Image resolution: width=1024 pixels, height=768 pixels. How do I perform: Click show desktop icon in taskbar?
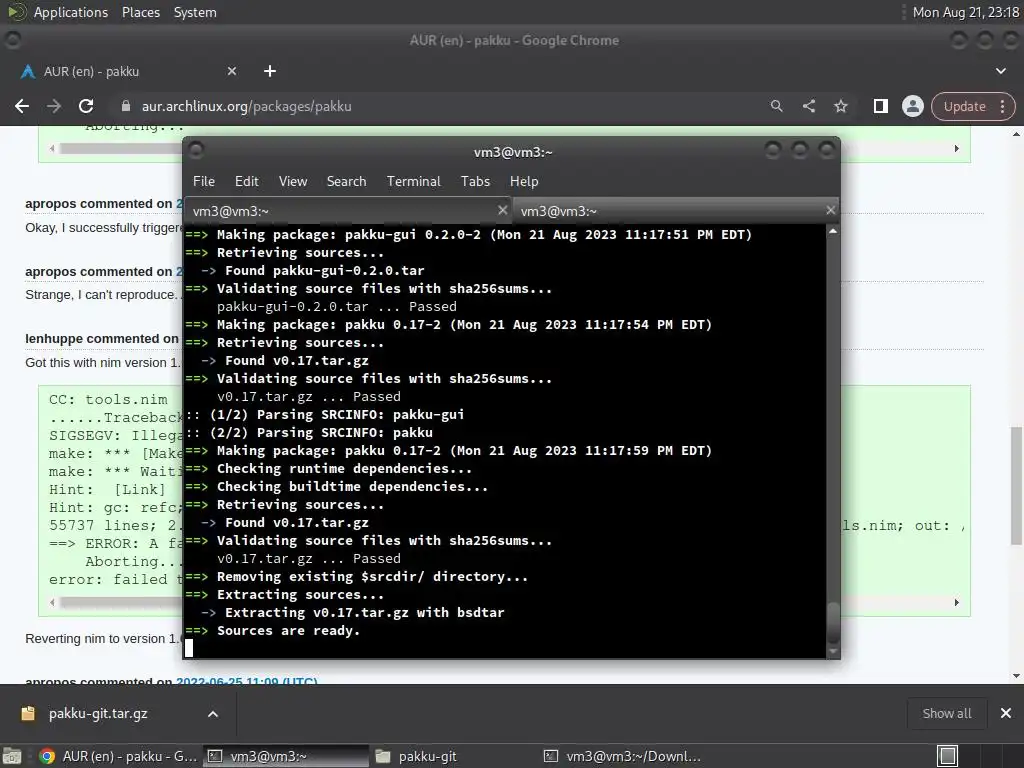pyautogui.click(x=12, y=756)
